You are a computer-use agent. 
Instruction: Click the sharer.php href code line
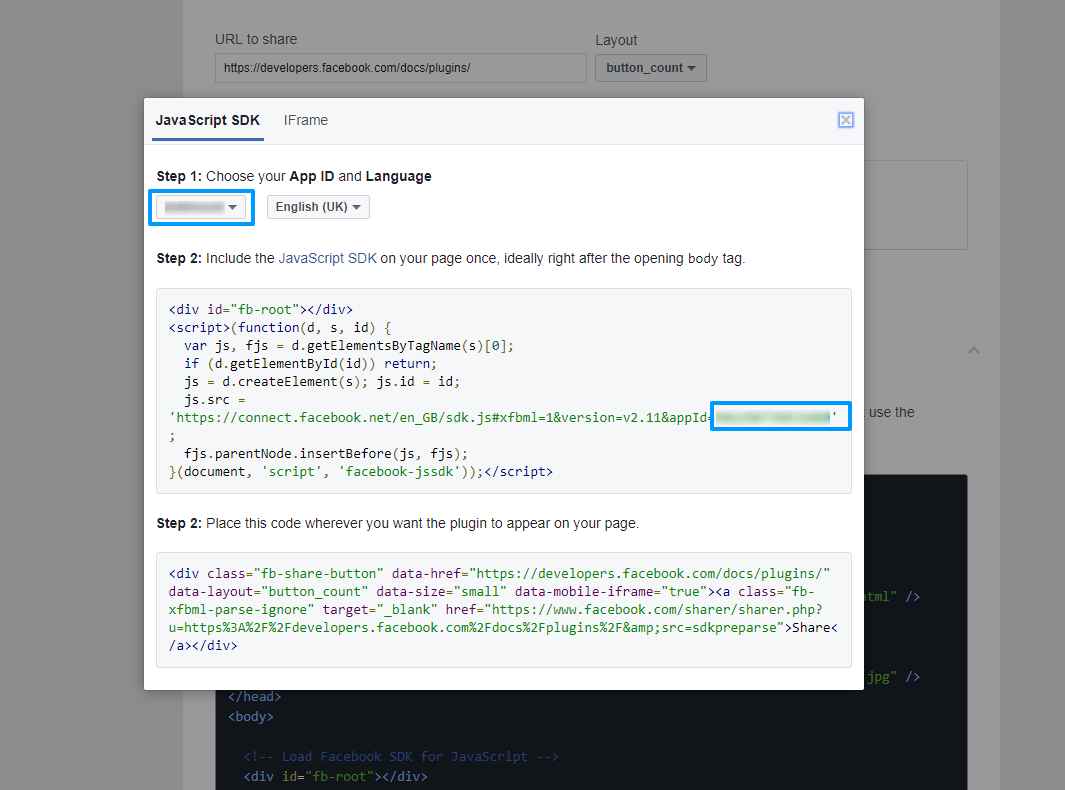click(x=496, y=609)
